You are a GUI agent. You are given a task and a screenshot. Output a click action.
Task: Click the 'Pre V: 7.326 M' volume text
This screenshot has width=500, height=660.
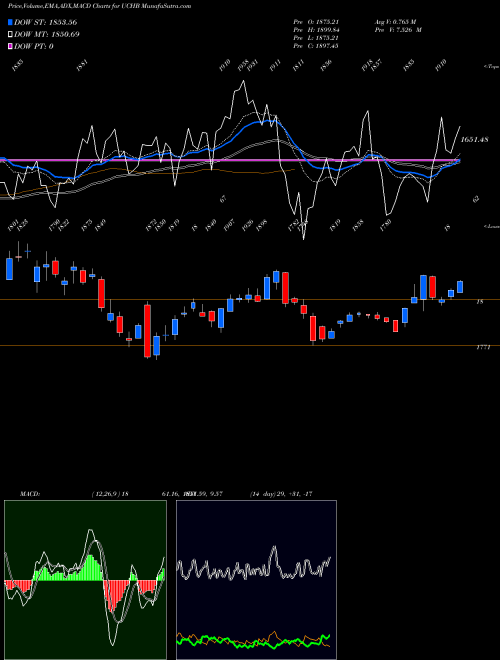pyautogui.click(x=398, y=29)
